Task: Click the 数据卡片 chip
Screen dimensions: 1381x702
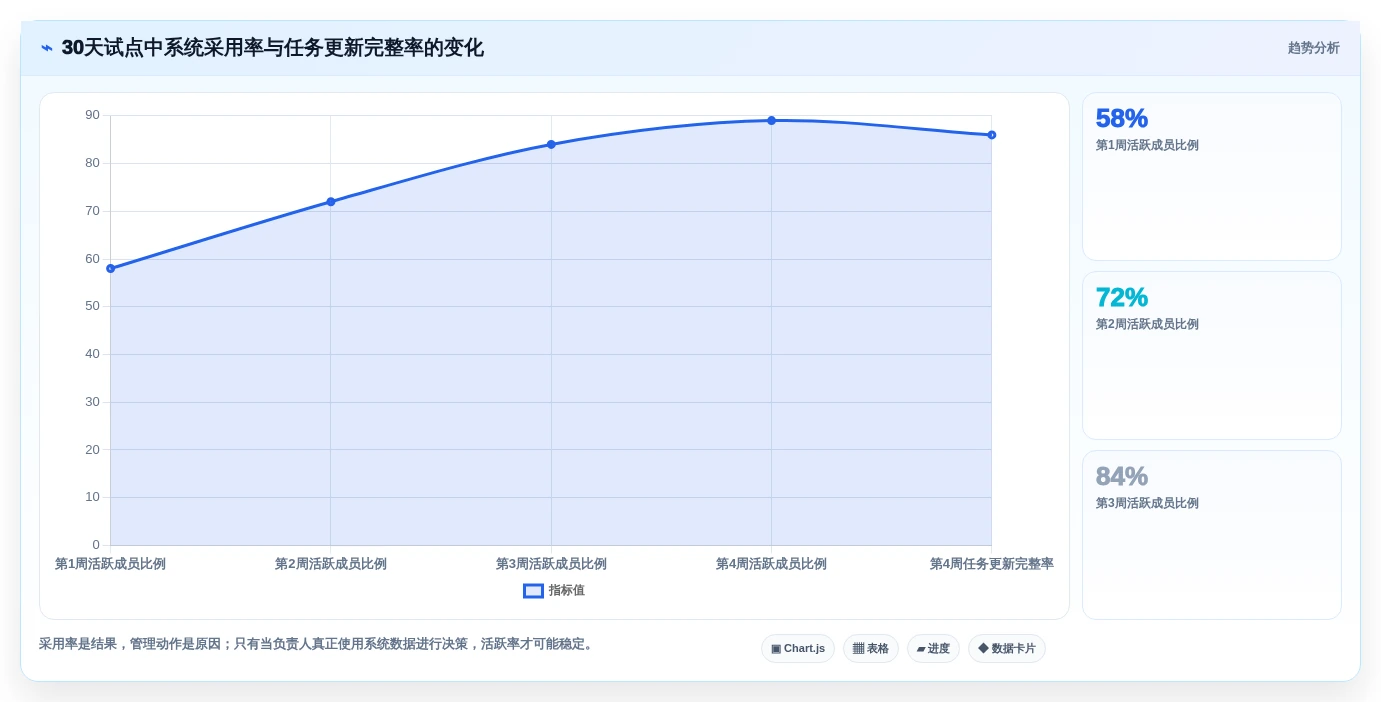Action: pos(1007,649)
